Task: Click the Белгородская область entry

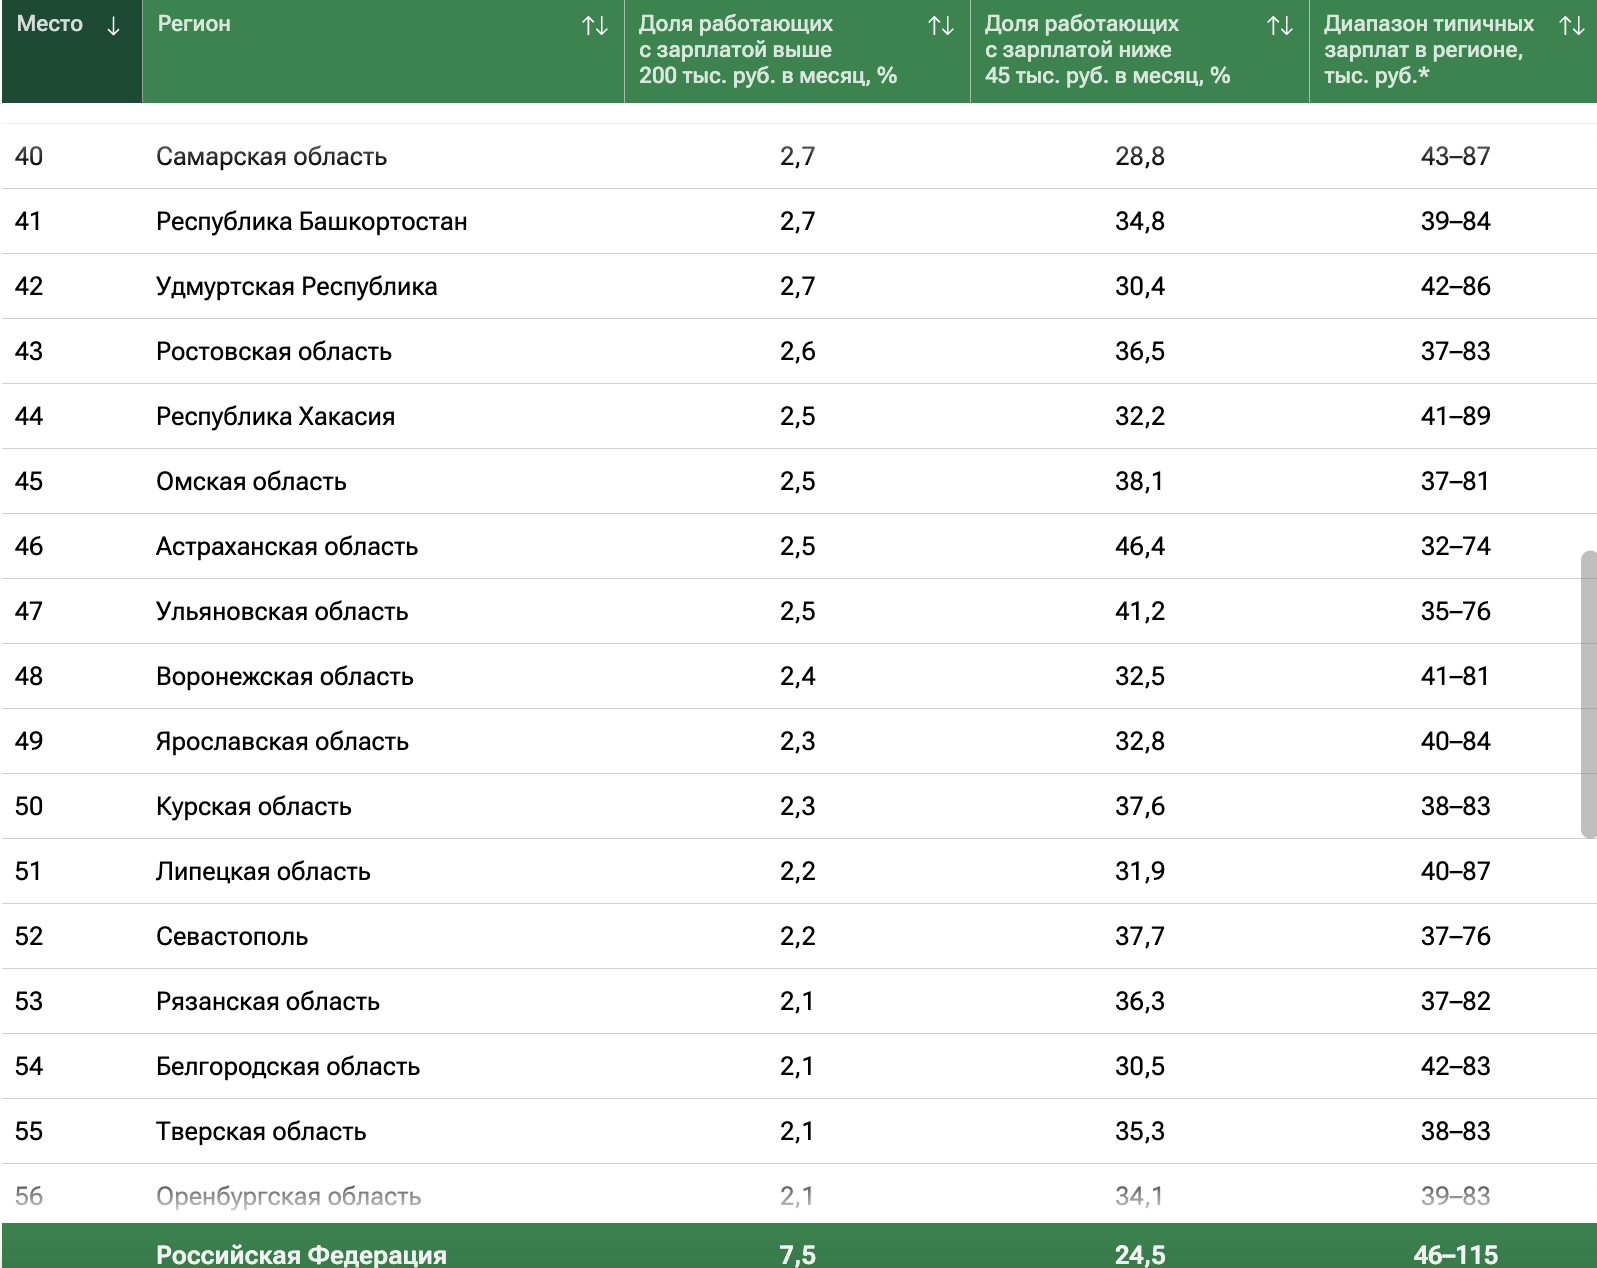Action: (287, 1067)
